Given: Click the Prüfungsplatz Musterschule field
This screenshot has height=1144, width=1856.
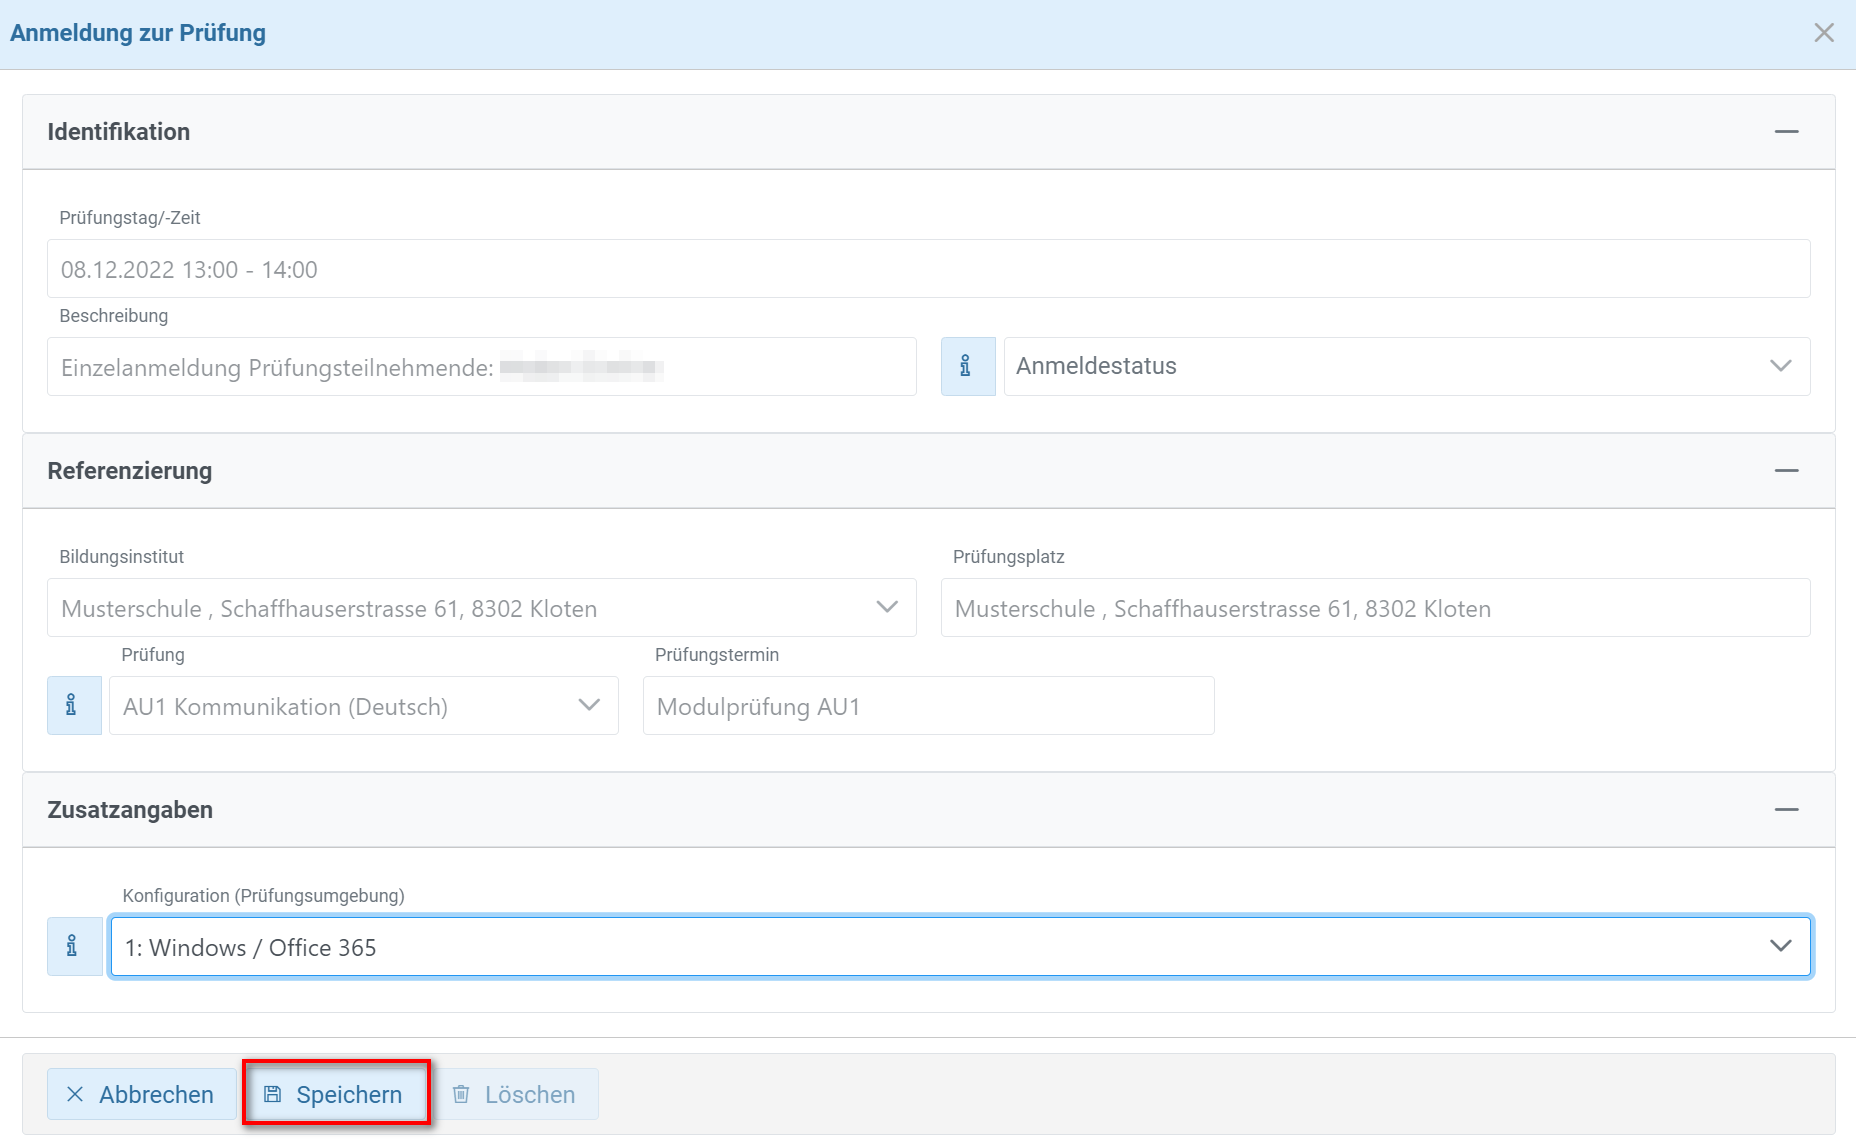Looking at the screenshot, I should [x=1376, y=607].
